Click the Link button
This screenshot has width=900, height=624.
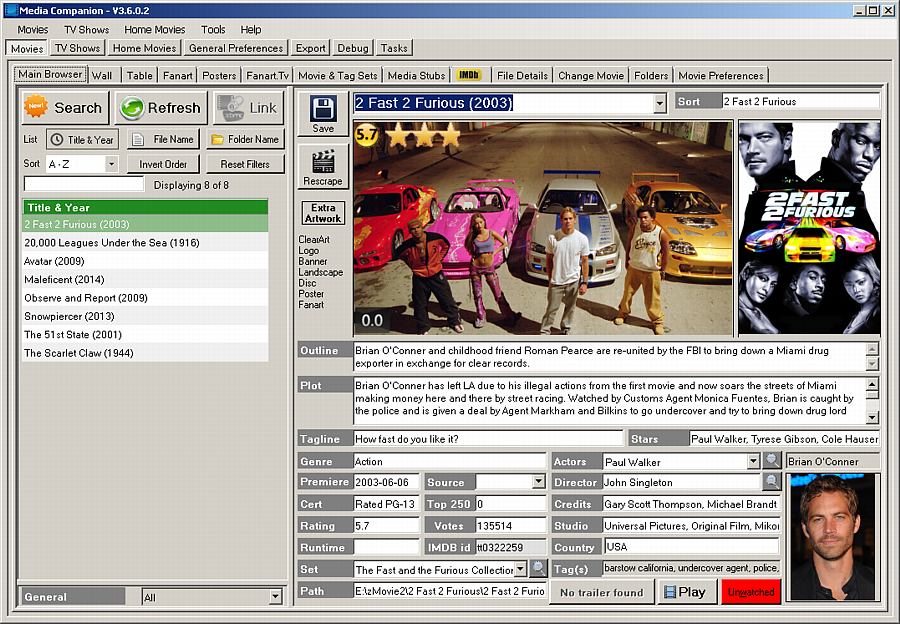[249, 107]
